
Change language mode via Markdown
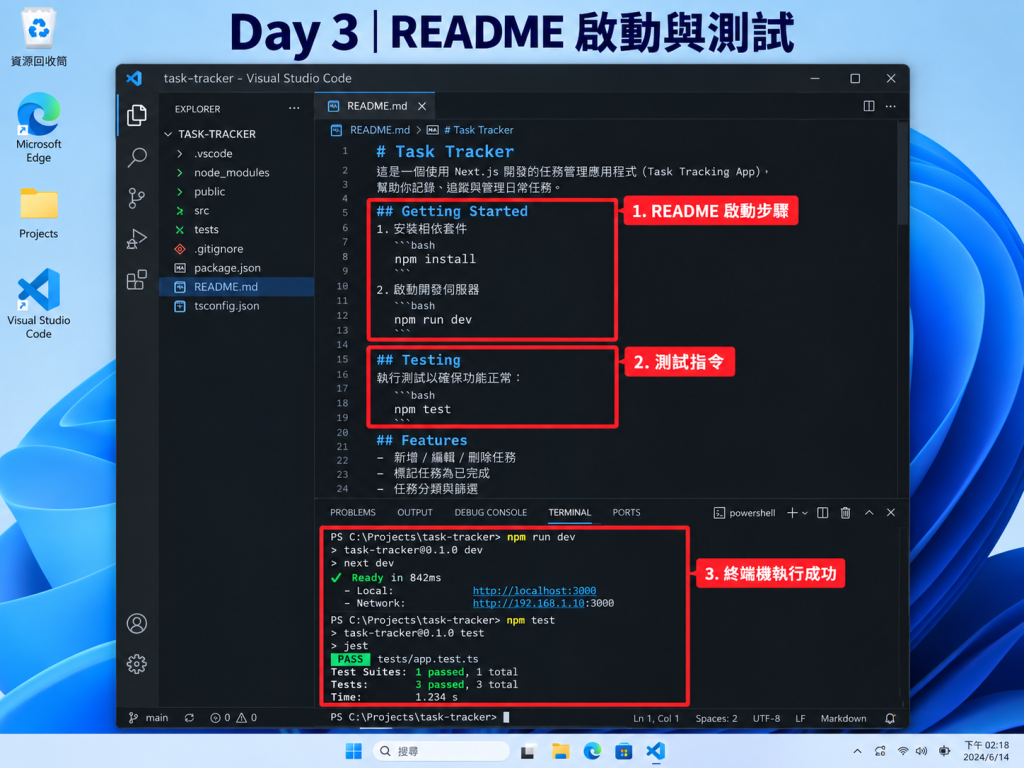point(843,718)
